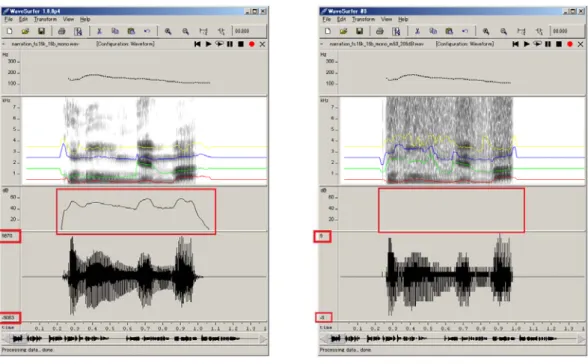Paste icon in left WaveSurfer window

(131, 31)
